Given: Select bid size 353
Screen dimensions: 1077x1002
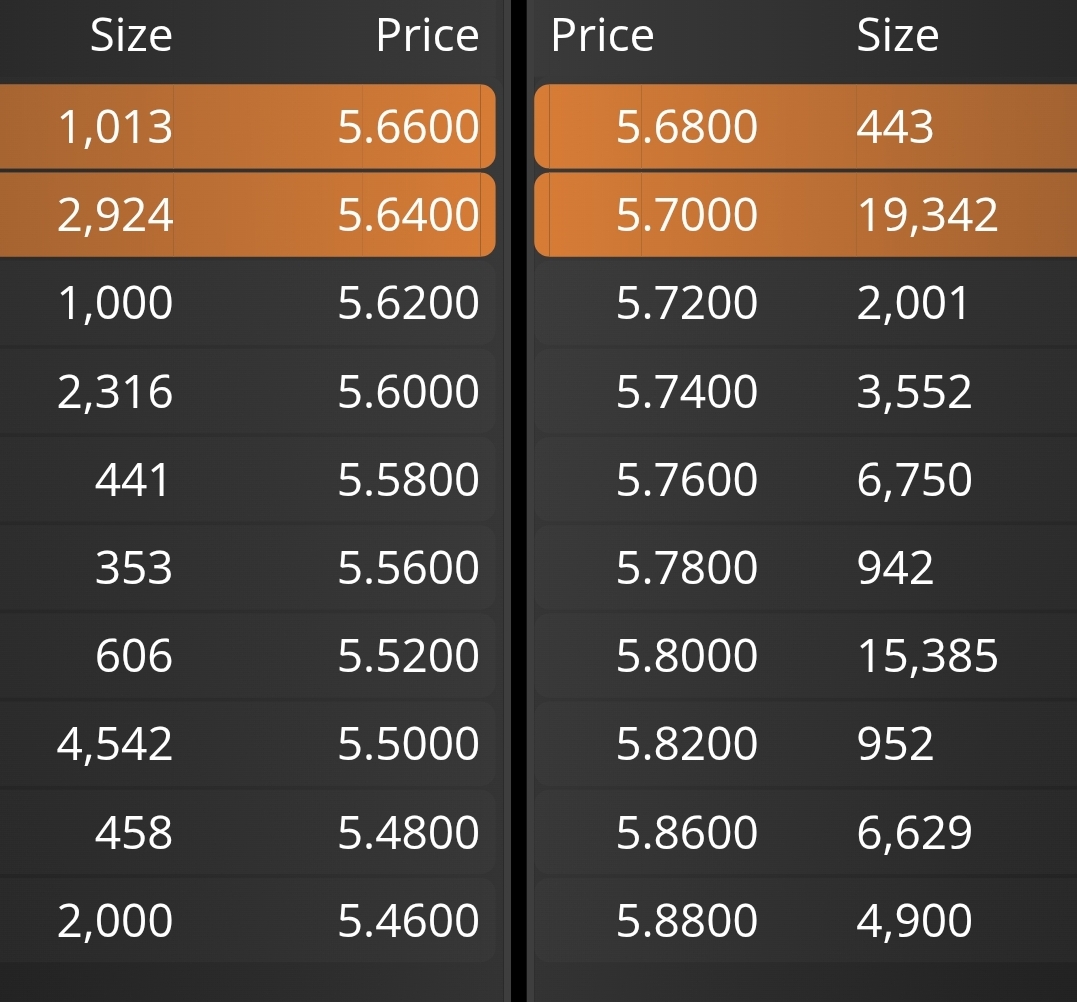Looking at the screenshot, I should point(133,567).
